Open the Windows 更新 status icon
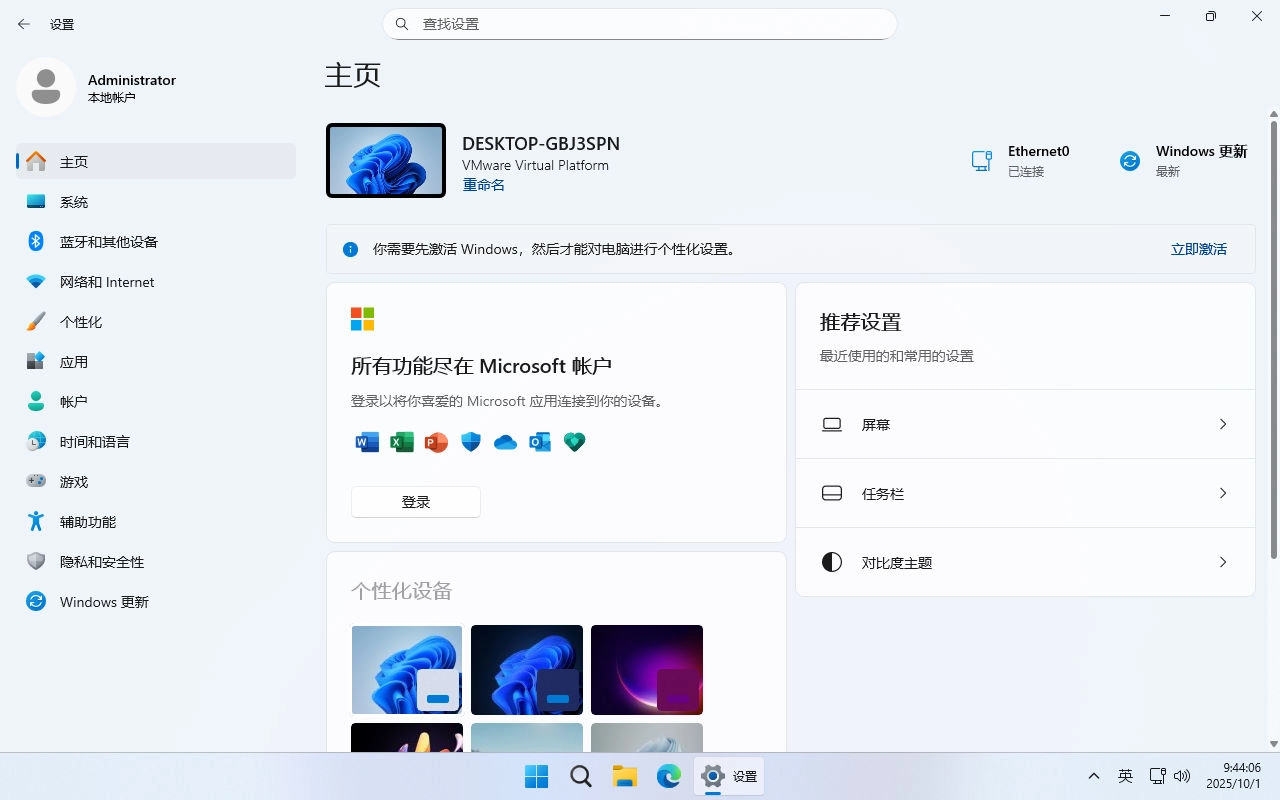Viewport: 1280px width, 800px height. tap(1130, 160)
